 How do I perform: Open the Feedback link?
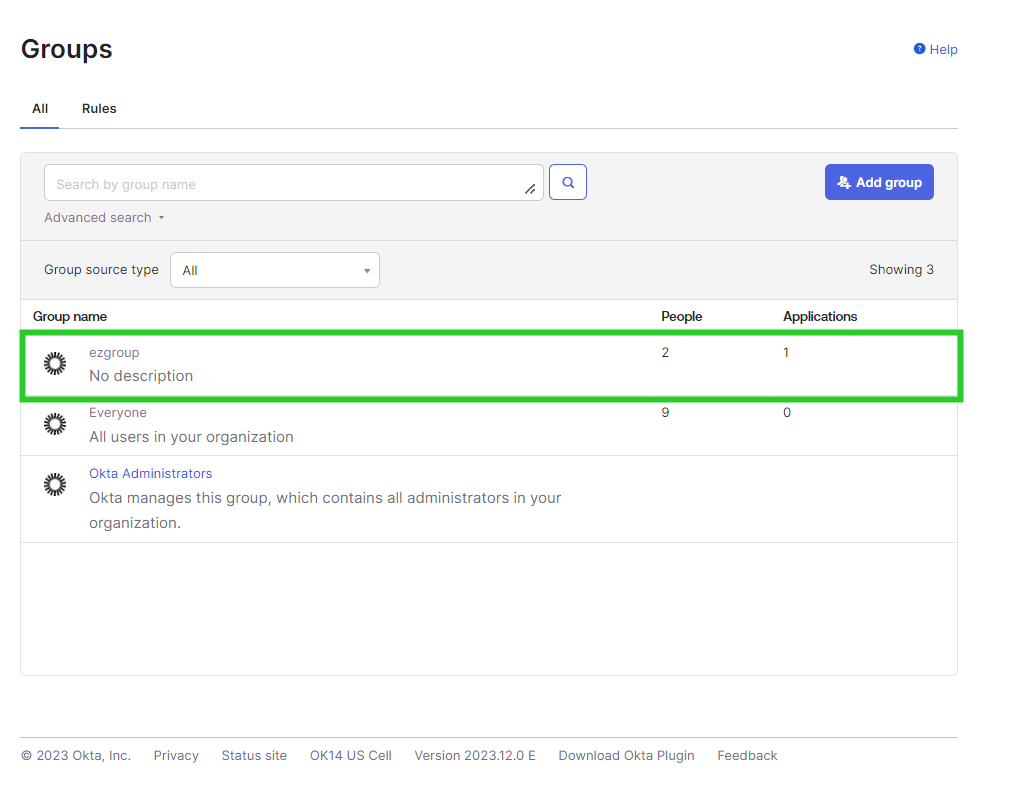747,755
